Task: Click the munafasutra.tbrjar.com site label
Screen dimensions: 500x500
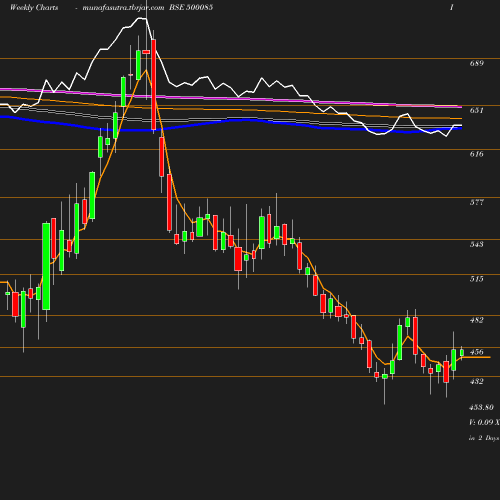Action: (123, 8)
